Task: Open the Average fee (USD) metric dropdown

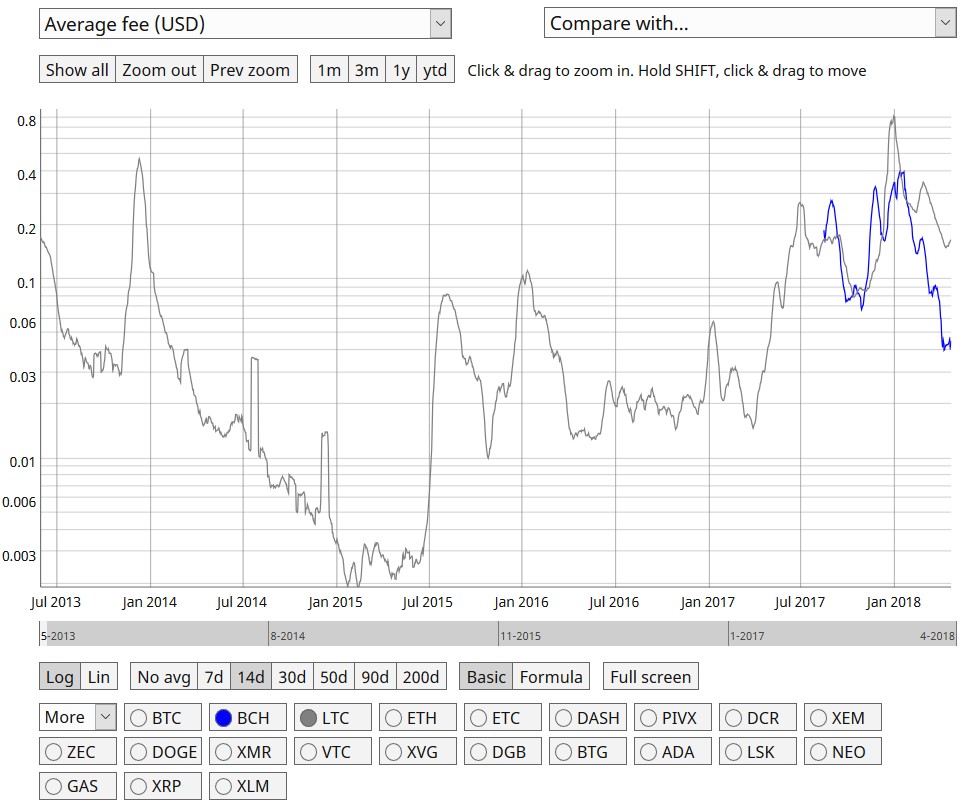Action: (245, 24)
